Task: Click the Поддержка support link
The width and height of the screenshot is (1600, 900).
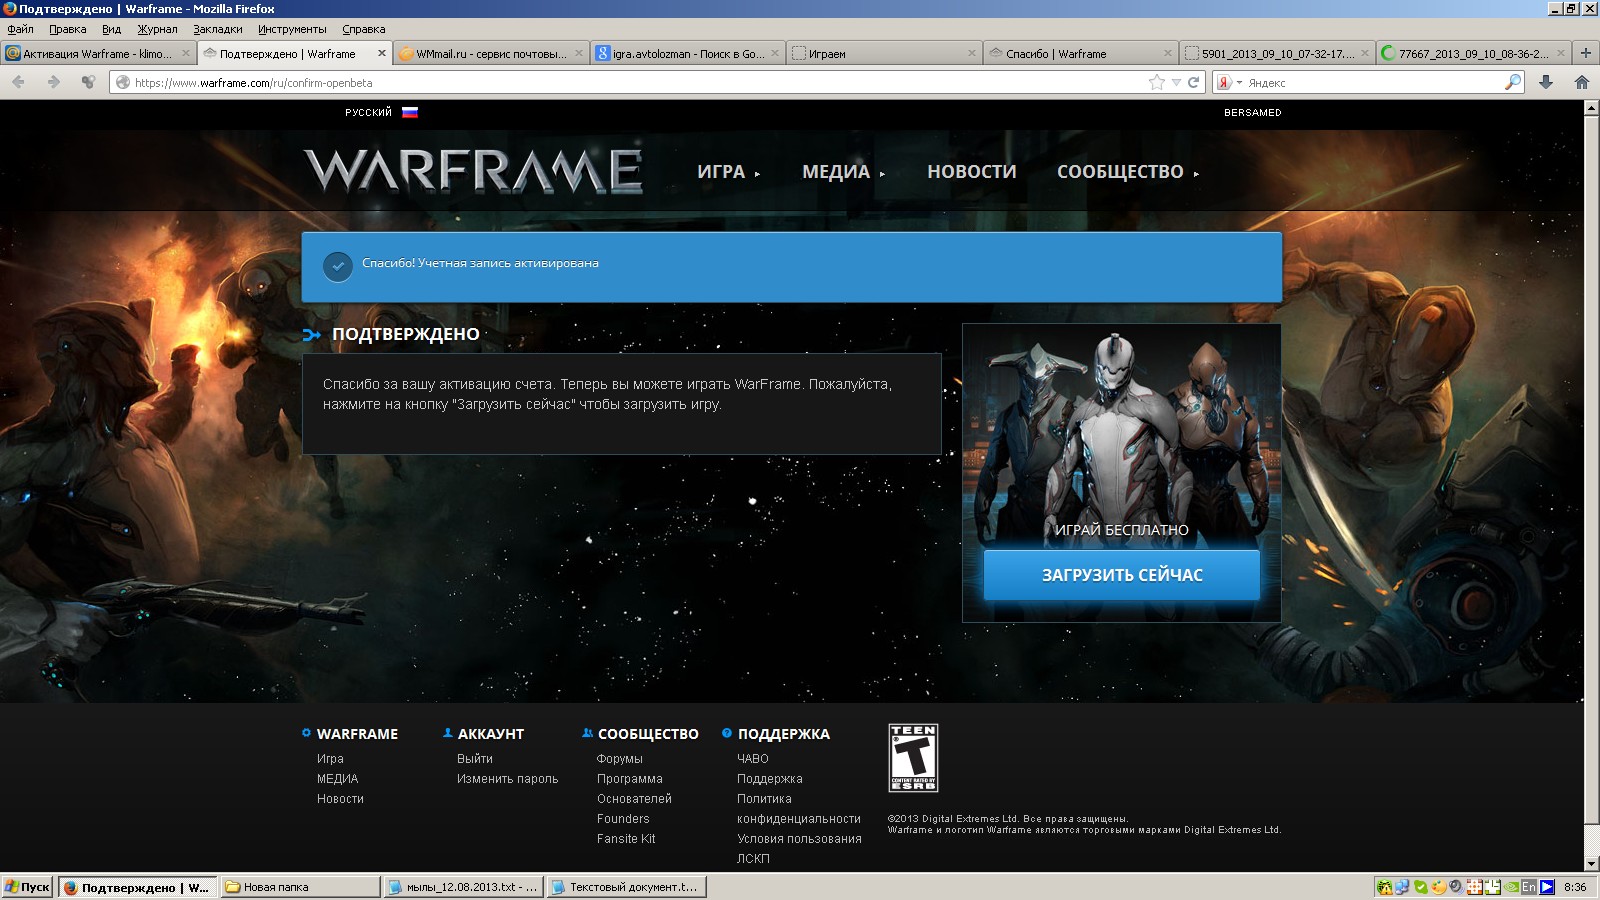Action: [770, 779]
